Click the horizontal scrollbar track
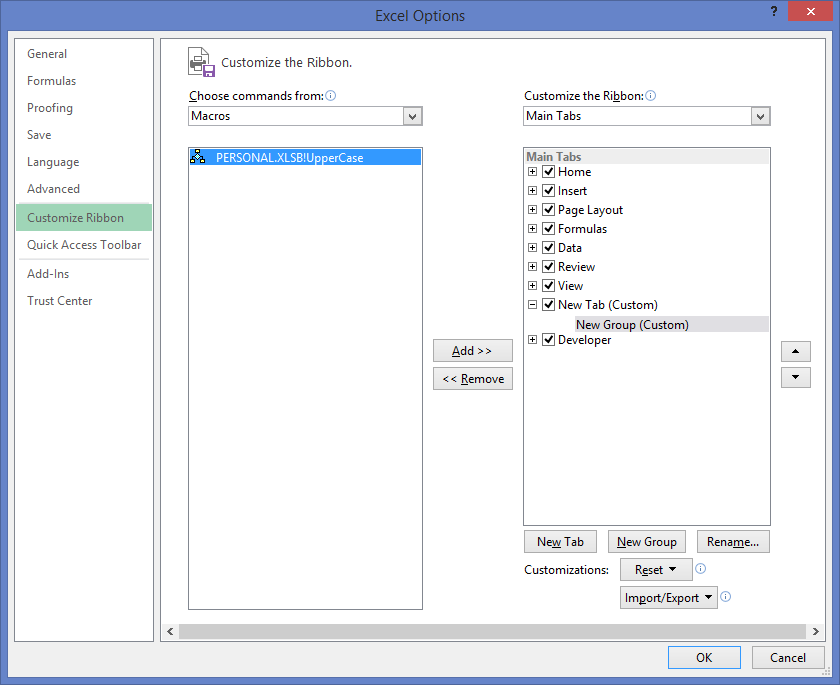Viewport: 840px width, 685px height. [492, 631]
